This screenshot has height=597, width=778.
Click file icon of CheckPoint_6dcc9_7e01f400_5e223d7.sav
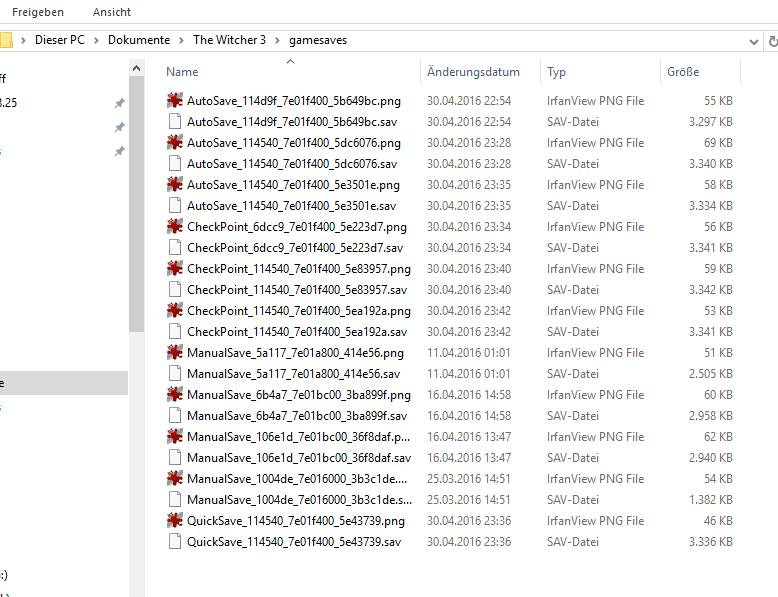(174, 248)
